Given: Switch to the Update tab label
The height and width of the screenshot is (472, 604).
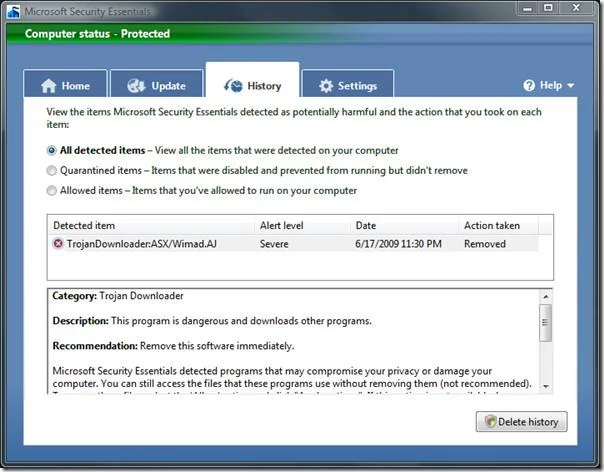Looking at the screenshot, I should pos(168,86).
